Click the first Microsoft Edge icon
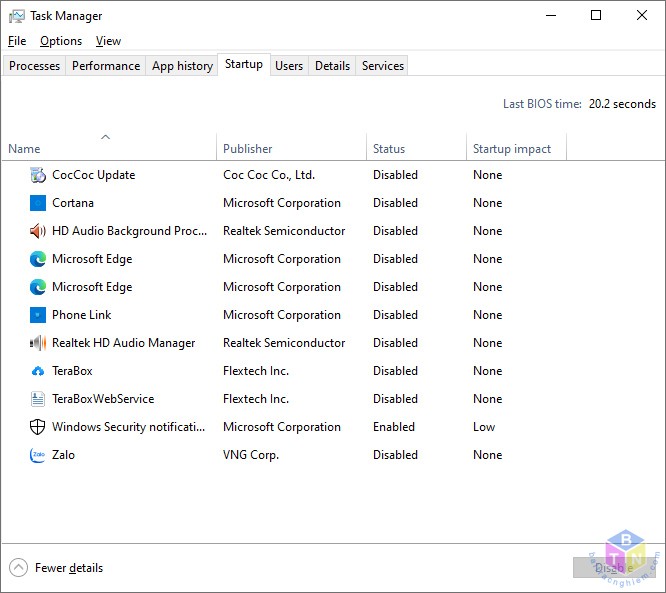 38,259
